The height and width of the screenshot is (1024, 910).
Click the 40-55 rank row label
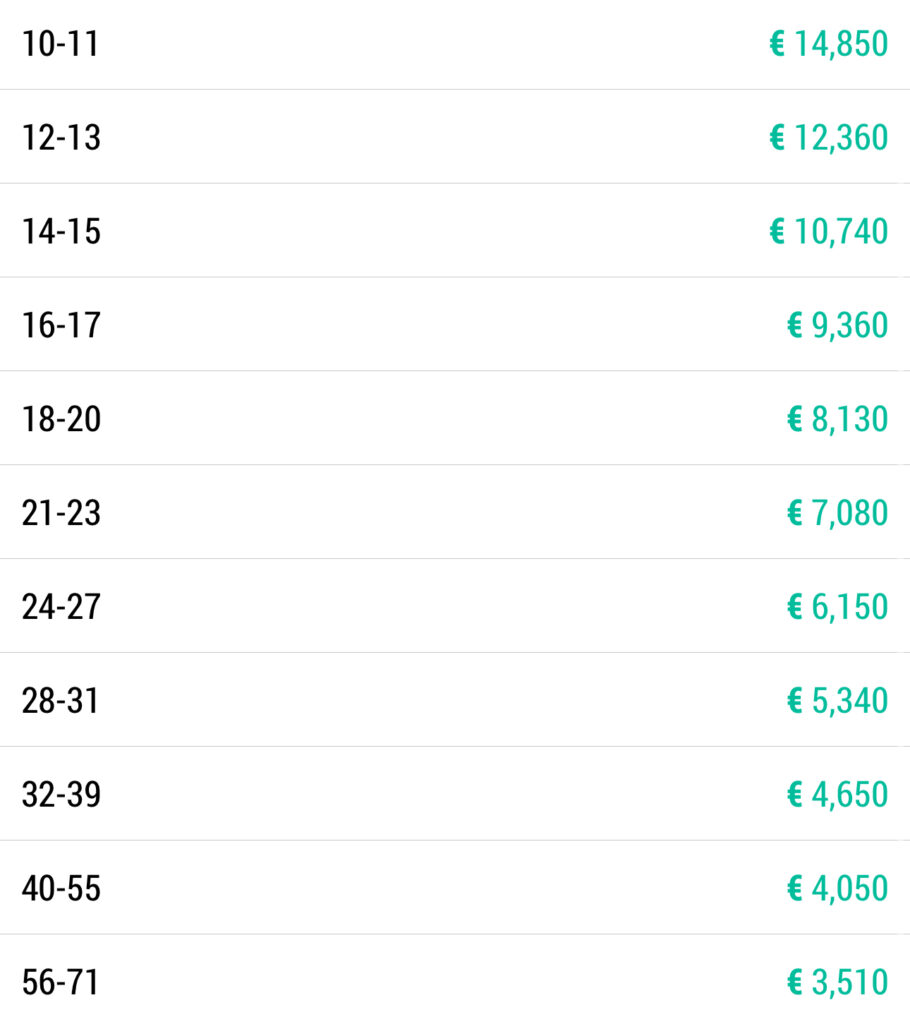tap(61, 889)
